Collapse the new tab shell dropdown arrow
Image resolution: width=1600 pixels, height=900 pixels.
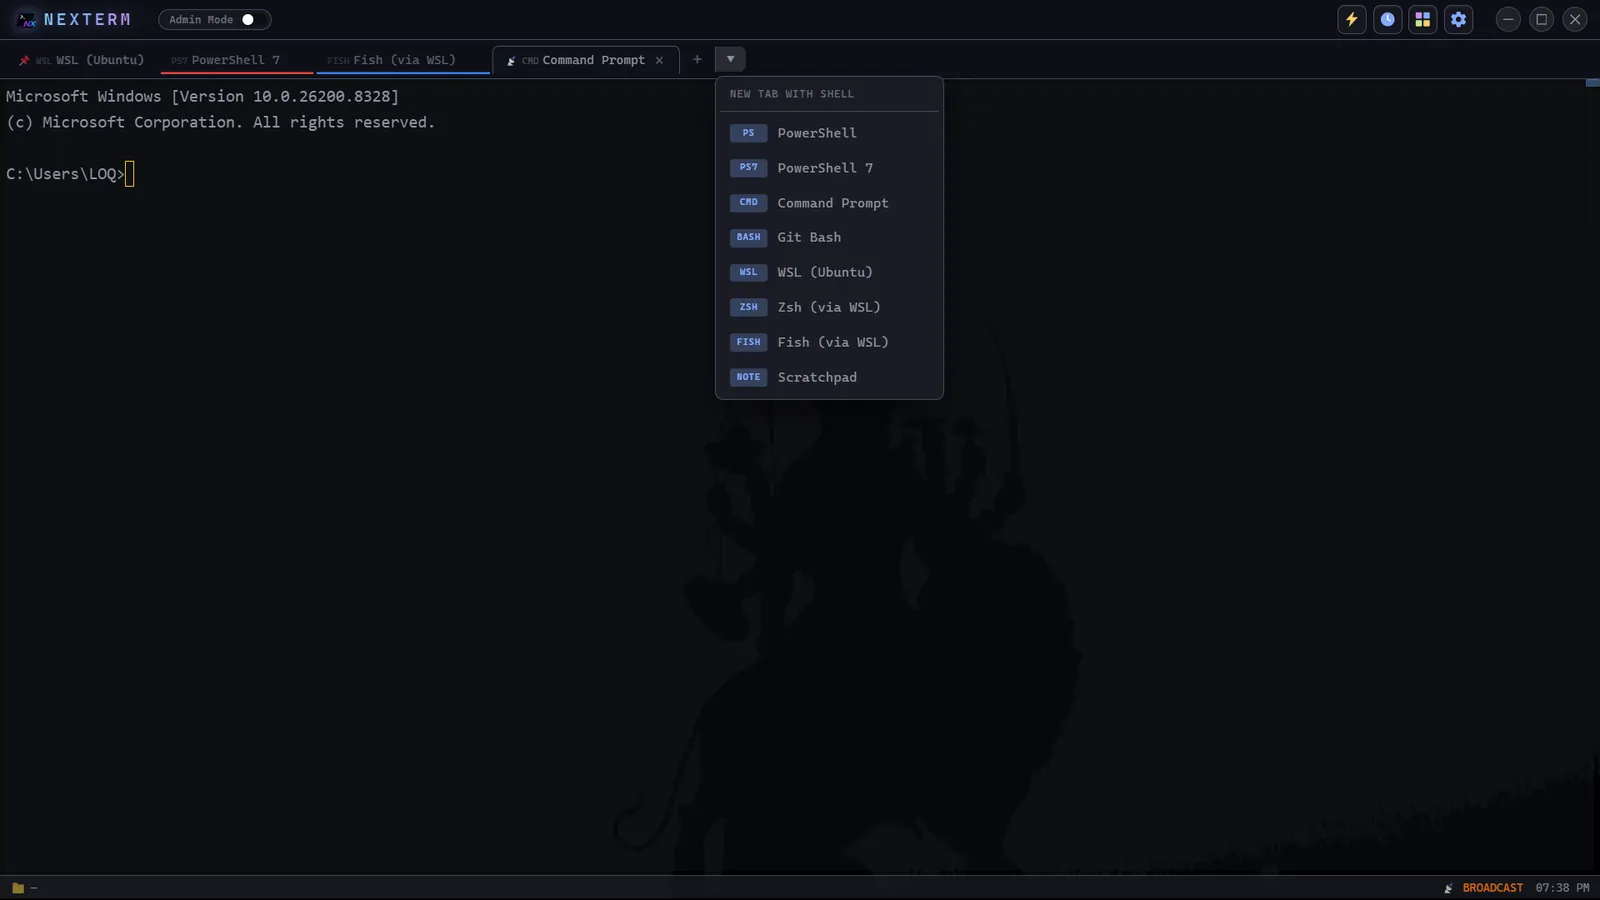[x=730, y=59]
